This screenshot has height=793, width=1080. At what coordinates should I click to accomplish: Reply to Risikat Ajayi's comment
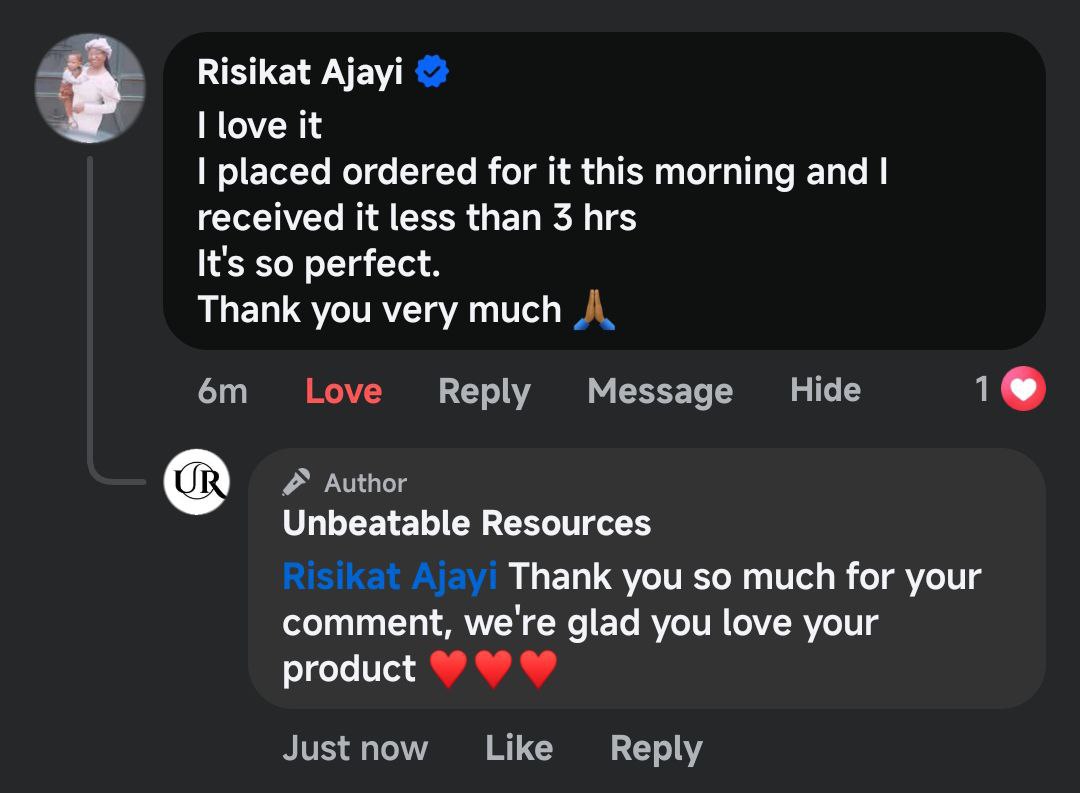pyautogui.click(x=484, y=390)
